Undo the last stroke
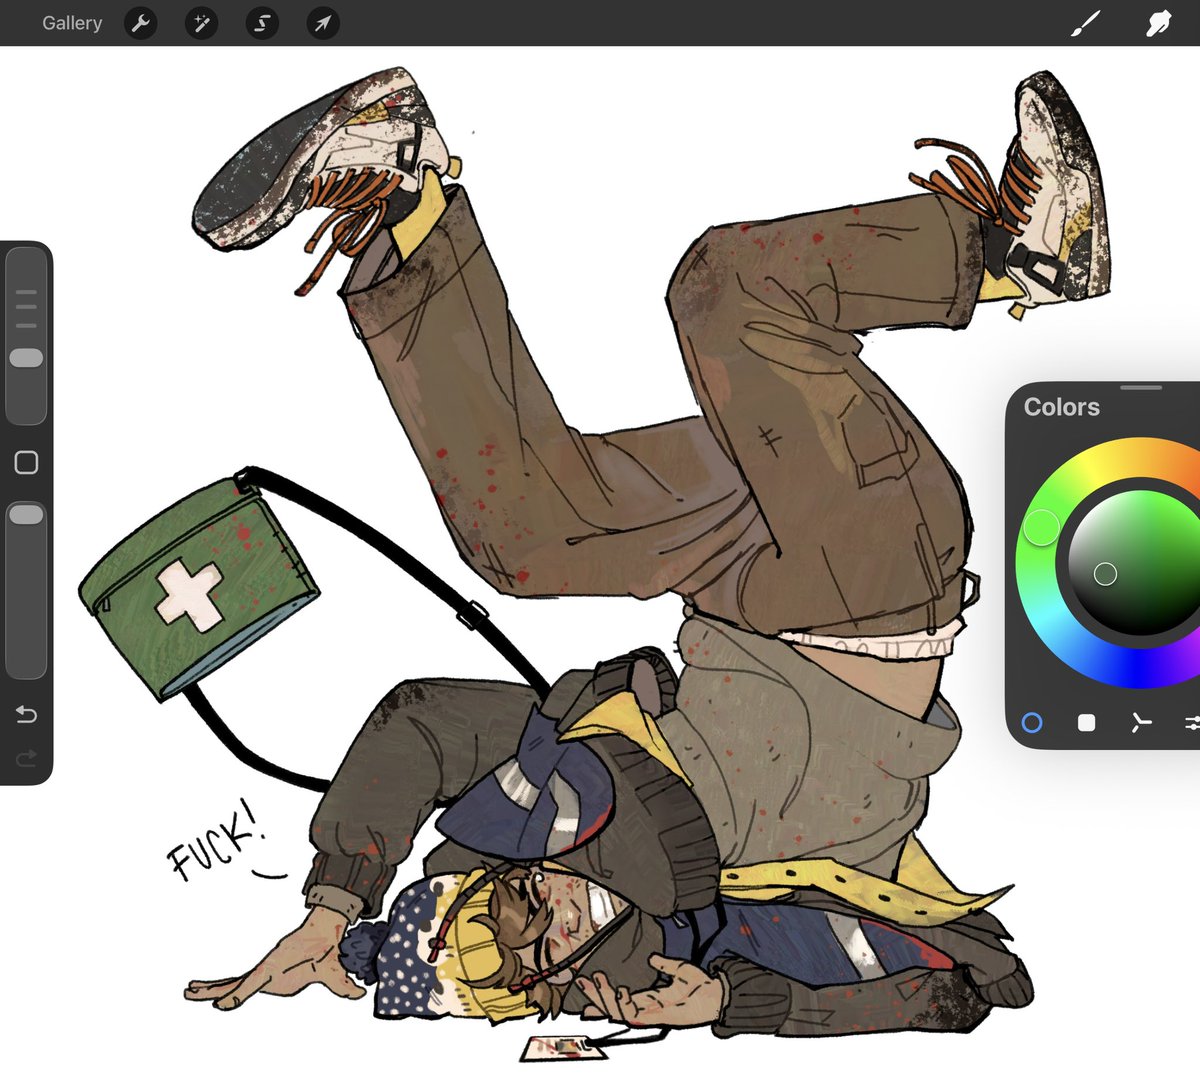This screenshot has height=1084, width=1200. (26, 714)
